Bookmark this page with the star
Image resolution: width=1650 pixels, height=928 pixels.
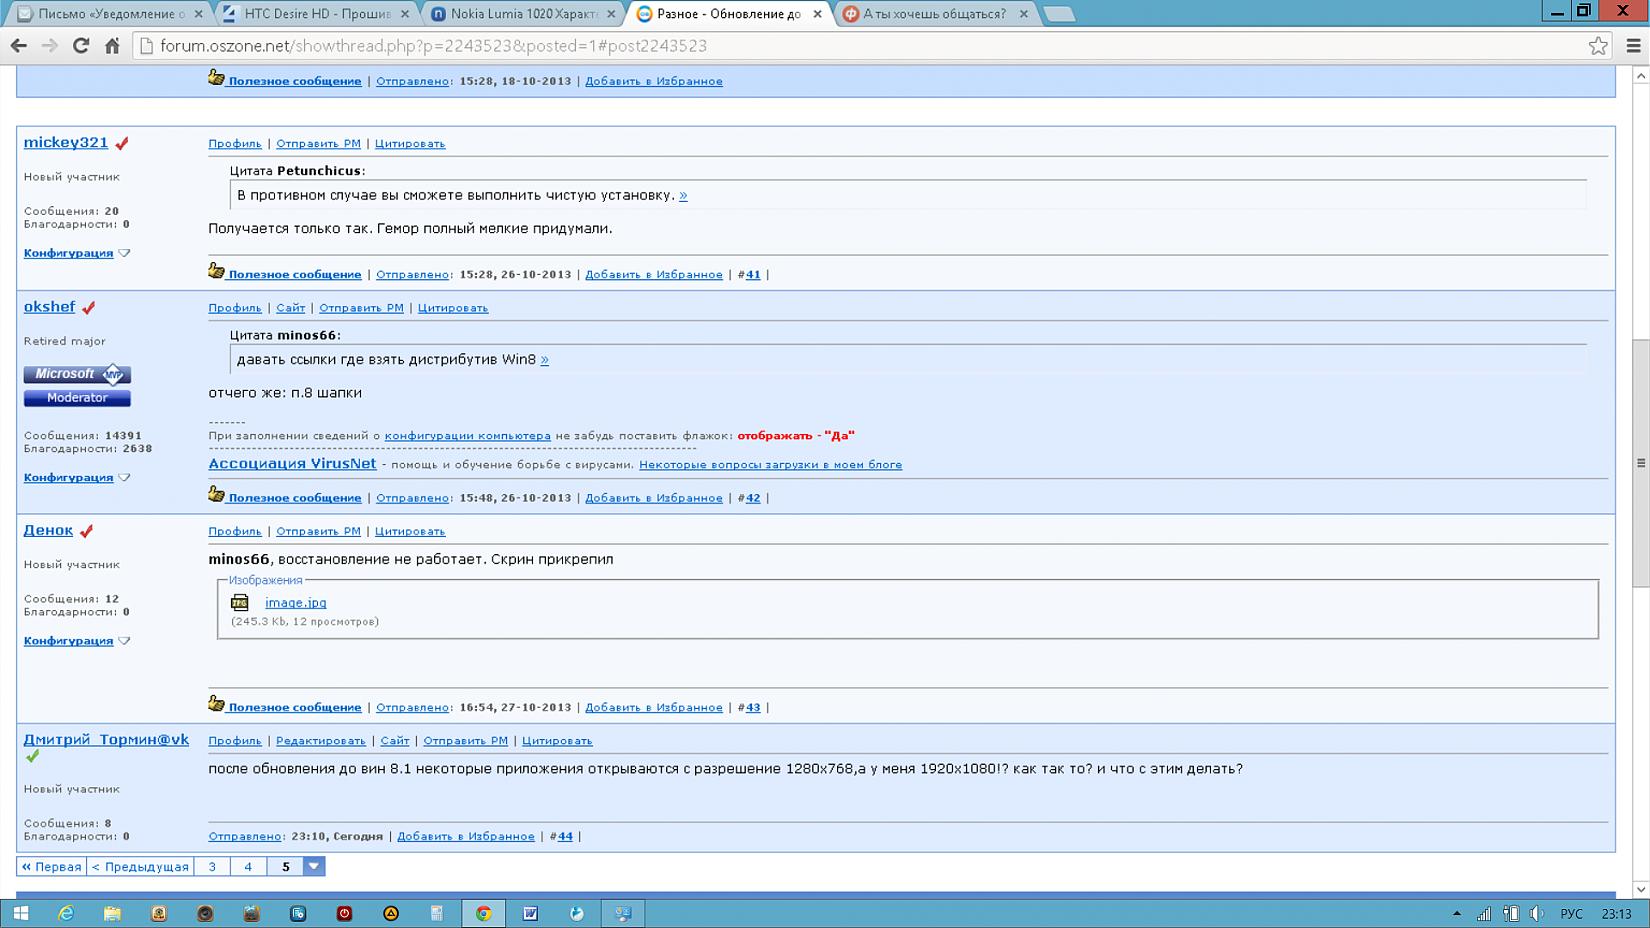1598,46
